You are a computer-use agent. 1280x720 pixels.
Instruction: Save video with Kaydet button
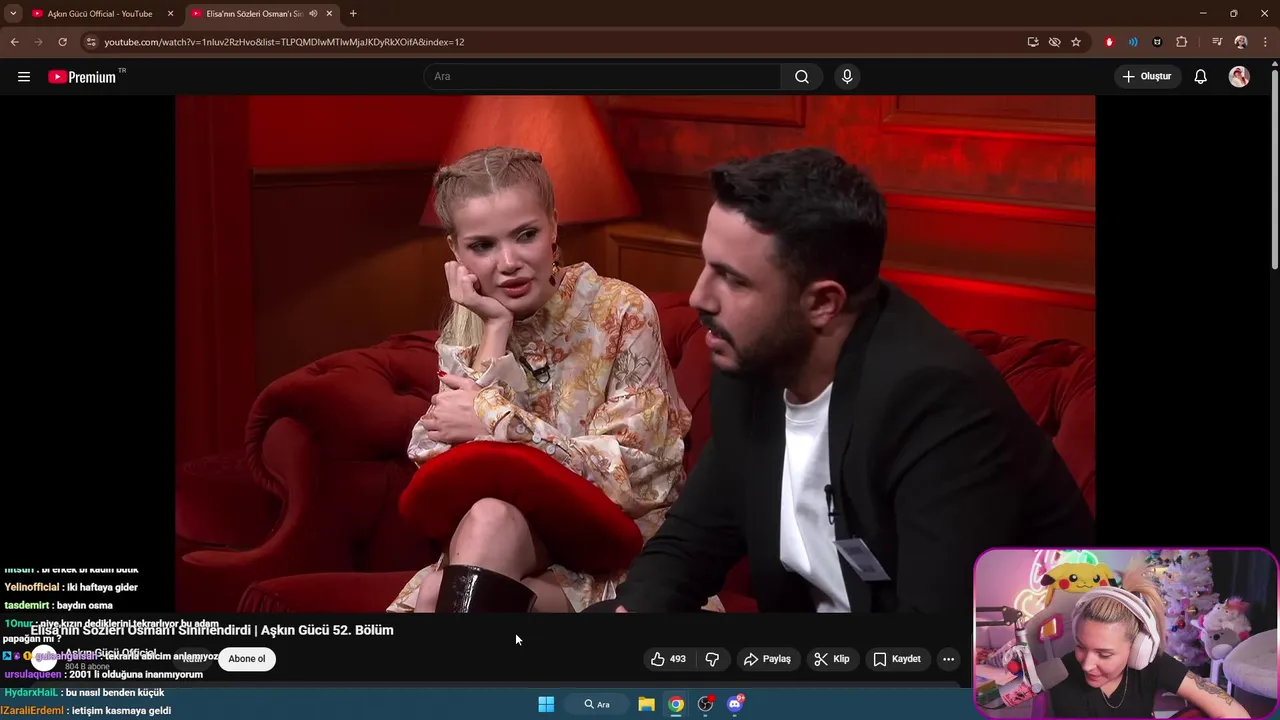coord(897,659)
